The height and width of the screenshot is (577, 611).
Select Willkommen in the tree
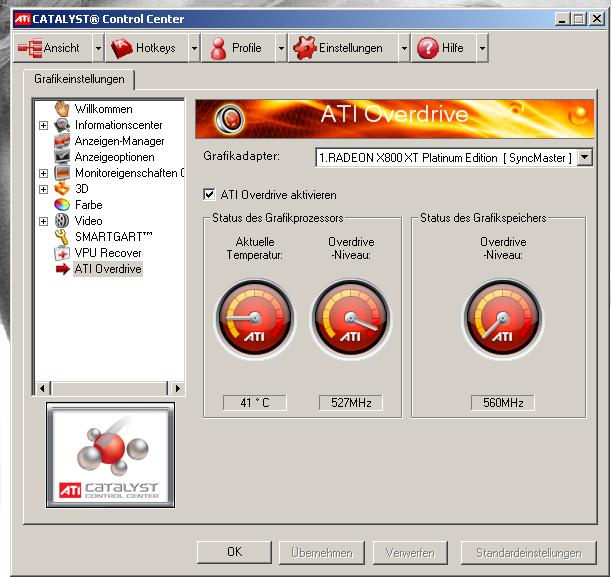point(103,109)
